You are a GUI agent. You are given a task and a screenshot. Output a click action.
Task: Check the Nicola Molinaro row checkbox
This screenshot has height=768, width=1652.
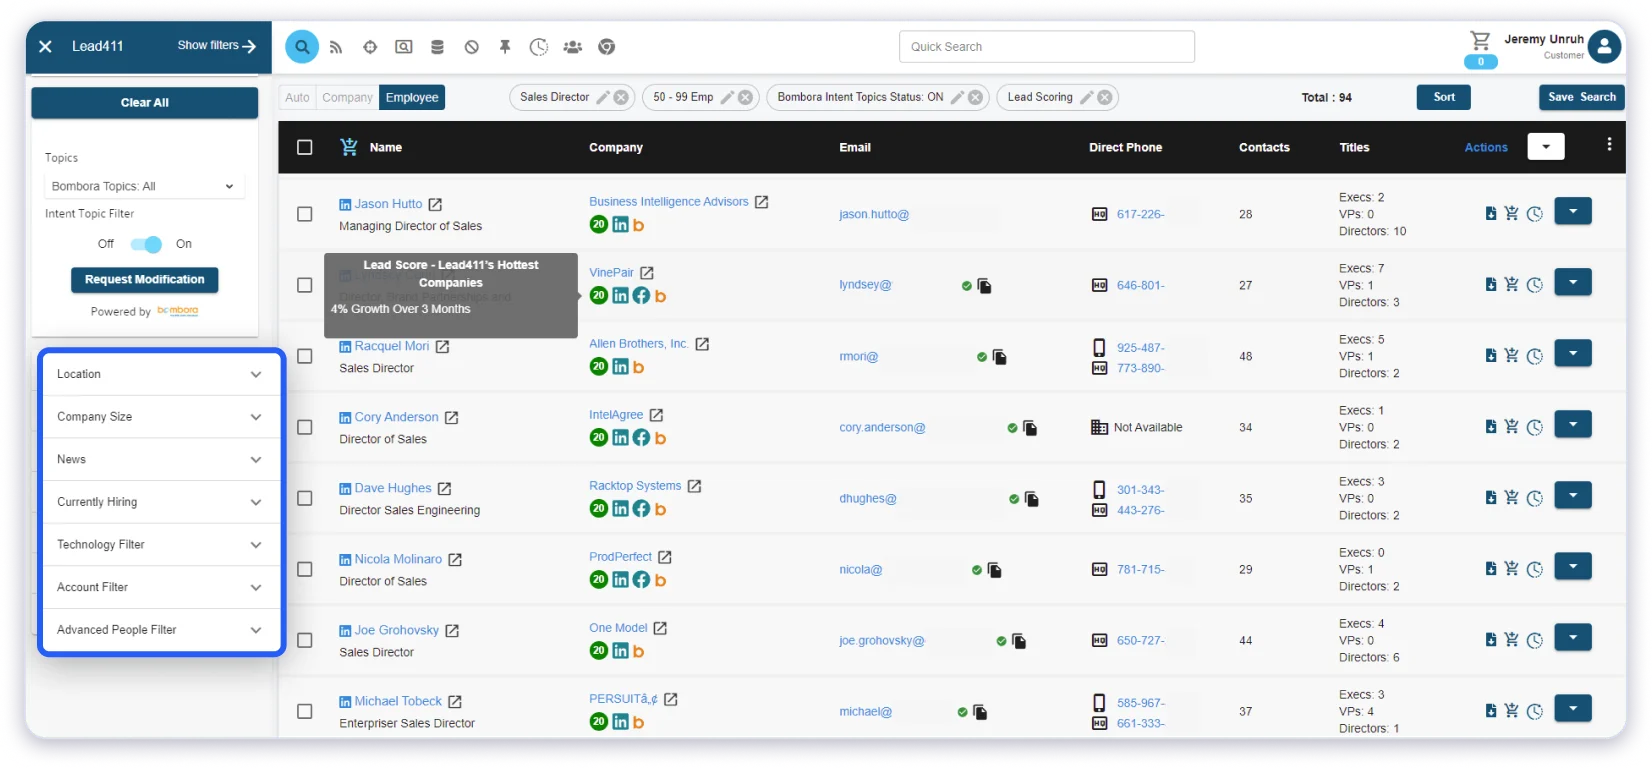coord(305,569)
